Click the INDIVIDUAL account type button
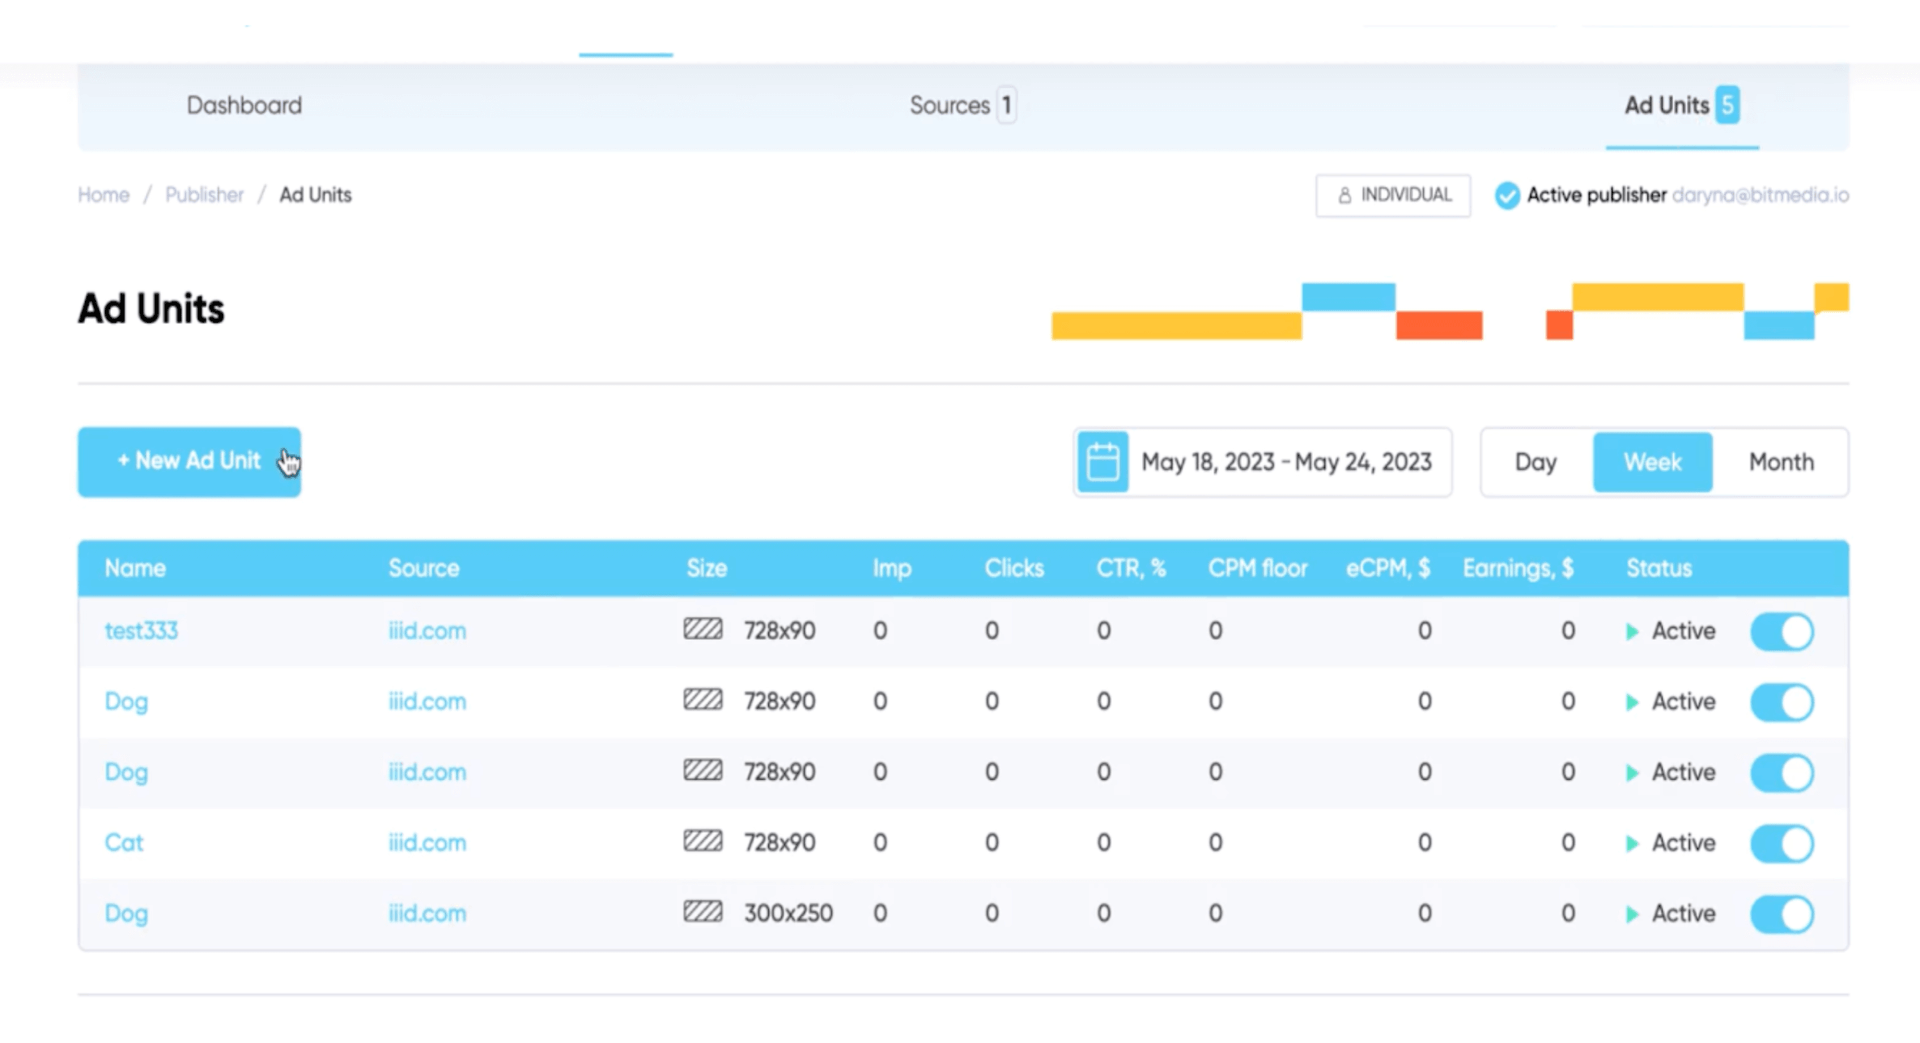Viewport: 1920px width, 1043px height. (1393, 195)
